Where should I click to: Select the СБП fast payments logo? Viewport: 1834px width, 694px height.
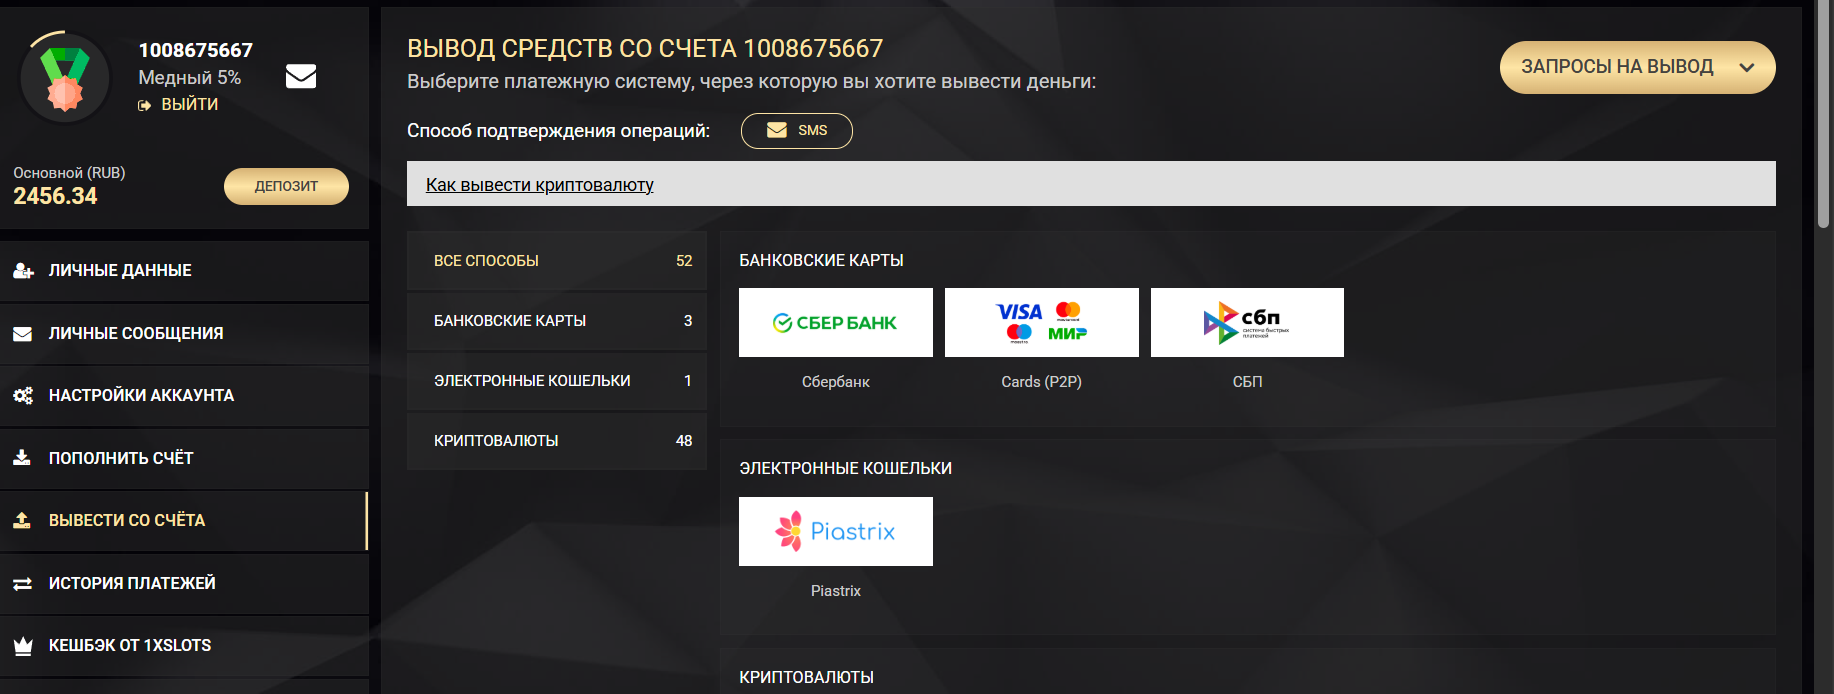pyautogui.click(x=1247, y=322)
